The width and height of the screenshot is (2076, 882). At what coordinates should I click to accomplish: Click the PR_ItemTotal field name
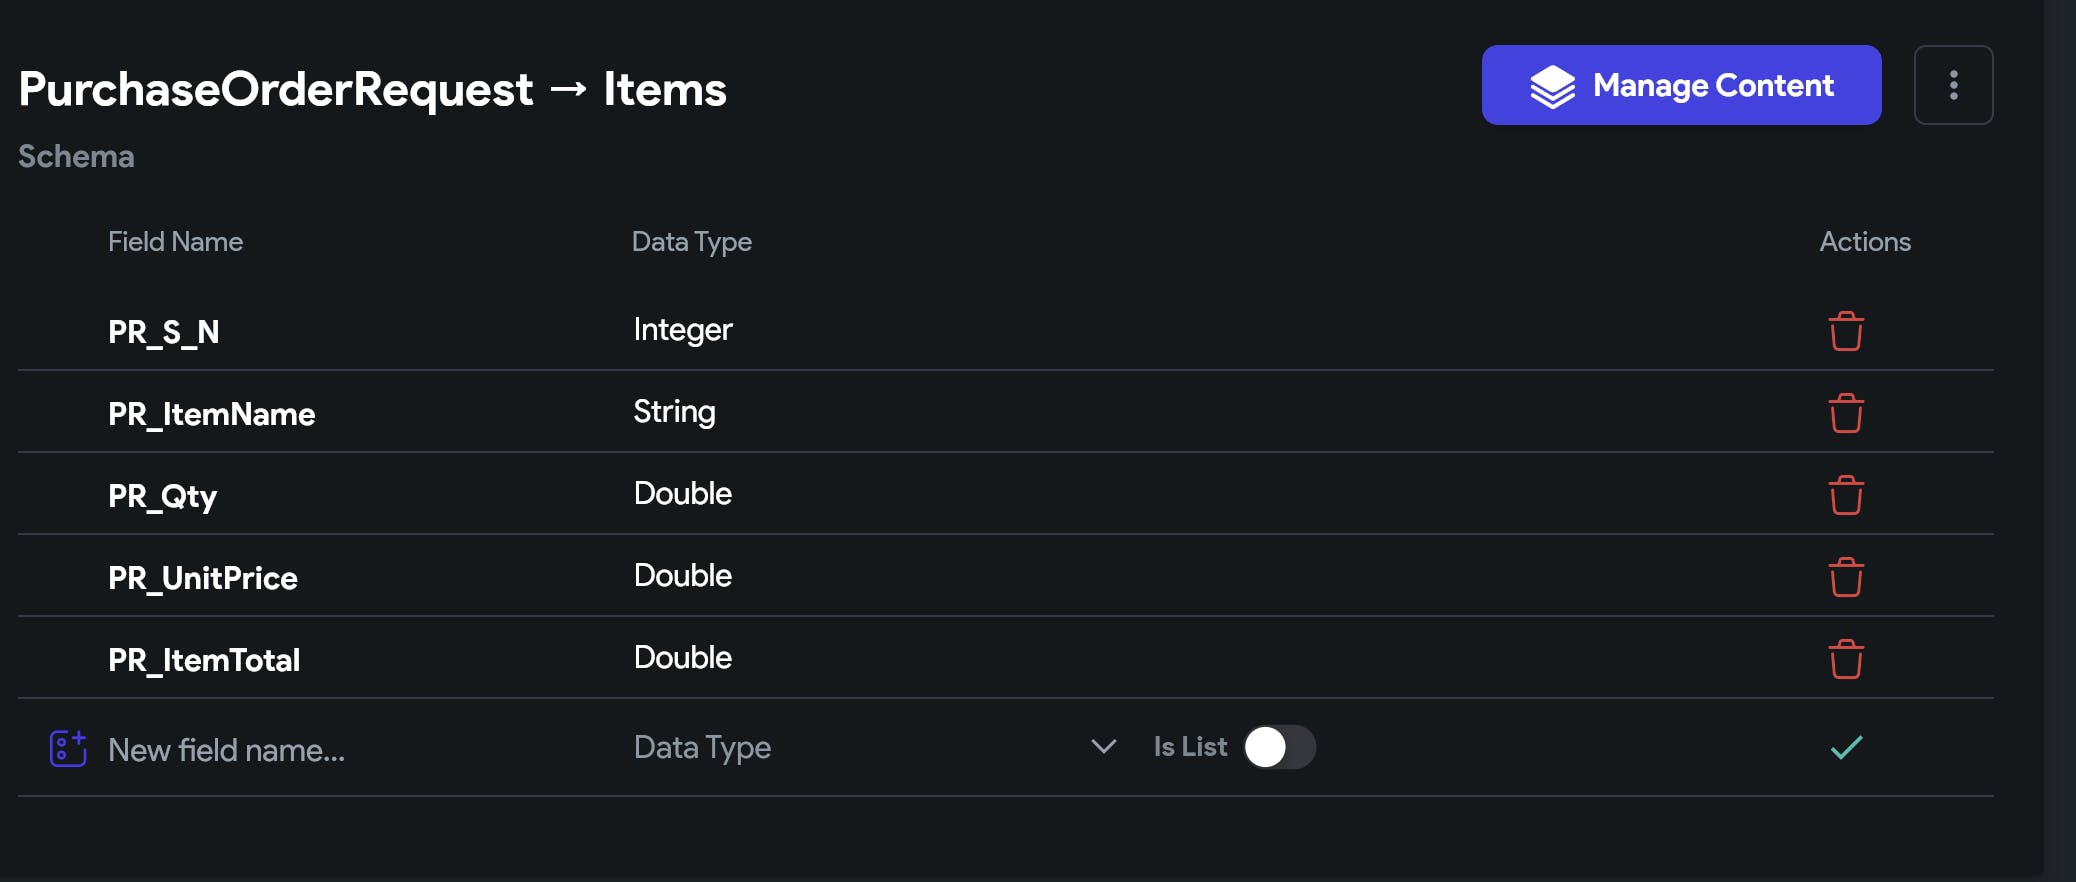(x=204, y=660)
